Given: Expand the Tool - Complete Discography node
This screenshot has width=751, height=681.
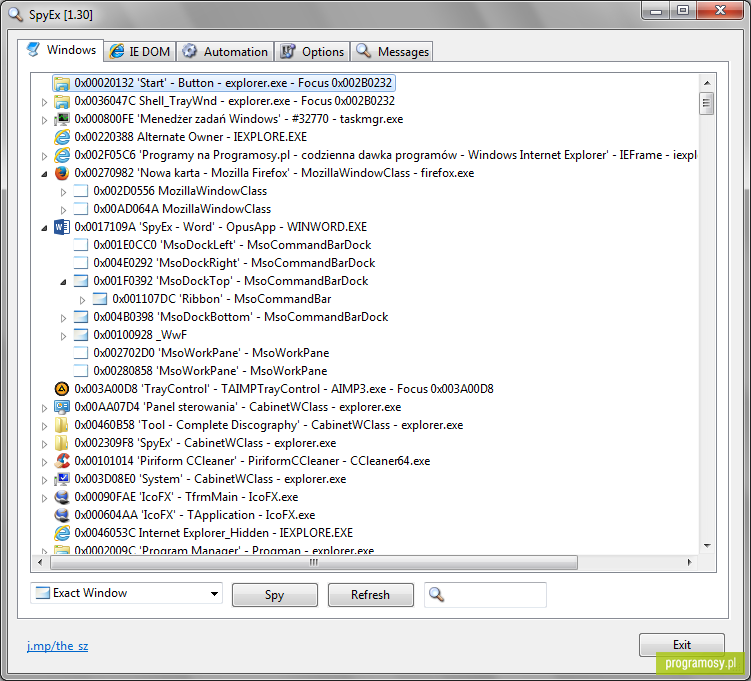Looking at the screenshot, I should click(44, 426).
